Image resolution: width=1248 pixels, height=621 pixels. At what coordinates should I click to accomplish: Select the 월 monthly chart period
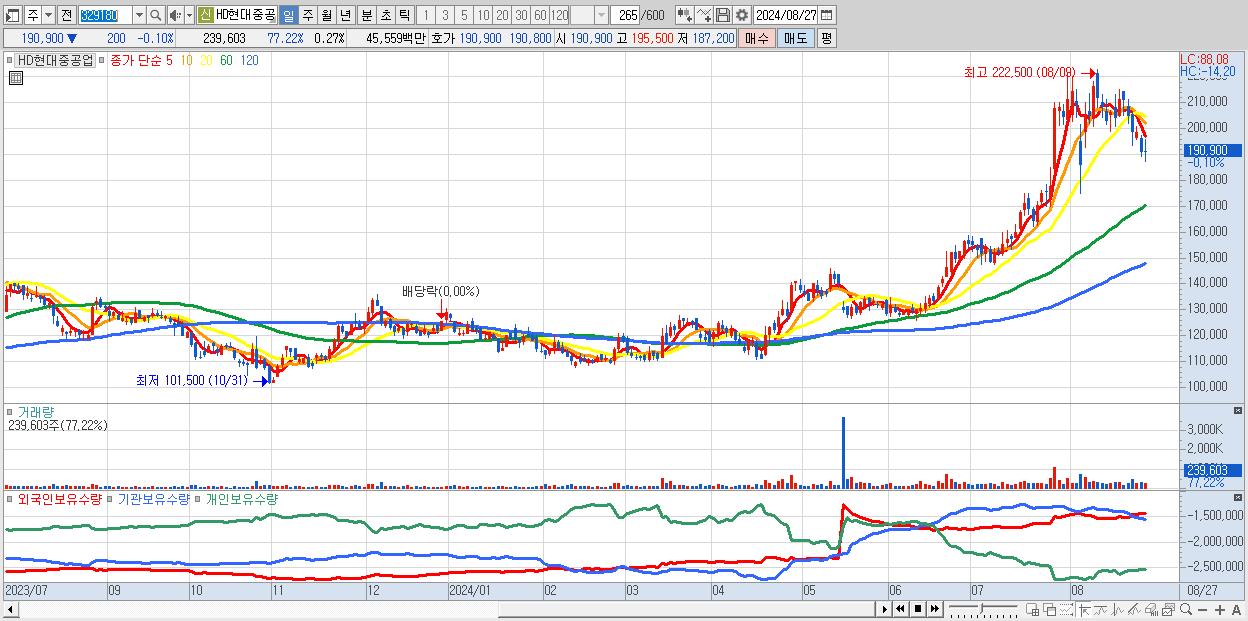pos(326,16)
